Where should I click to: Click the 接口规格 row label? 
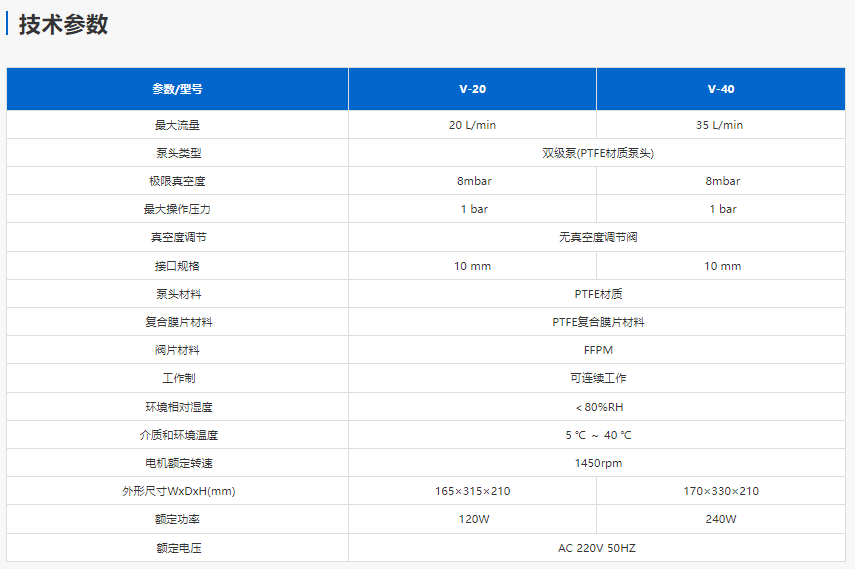(x=177, y=266)
